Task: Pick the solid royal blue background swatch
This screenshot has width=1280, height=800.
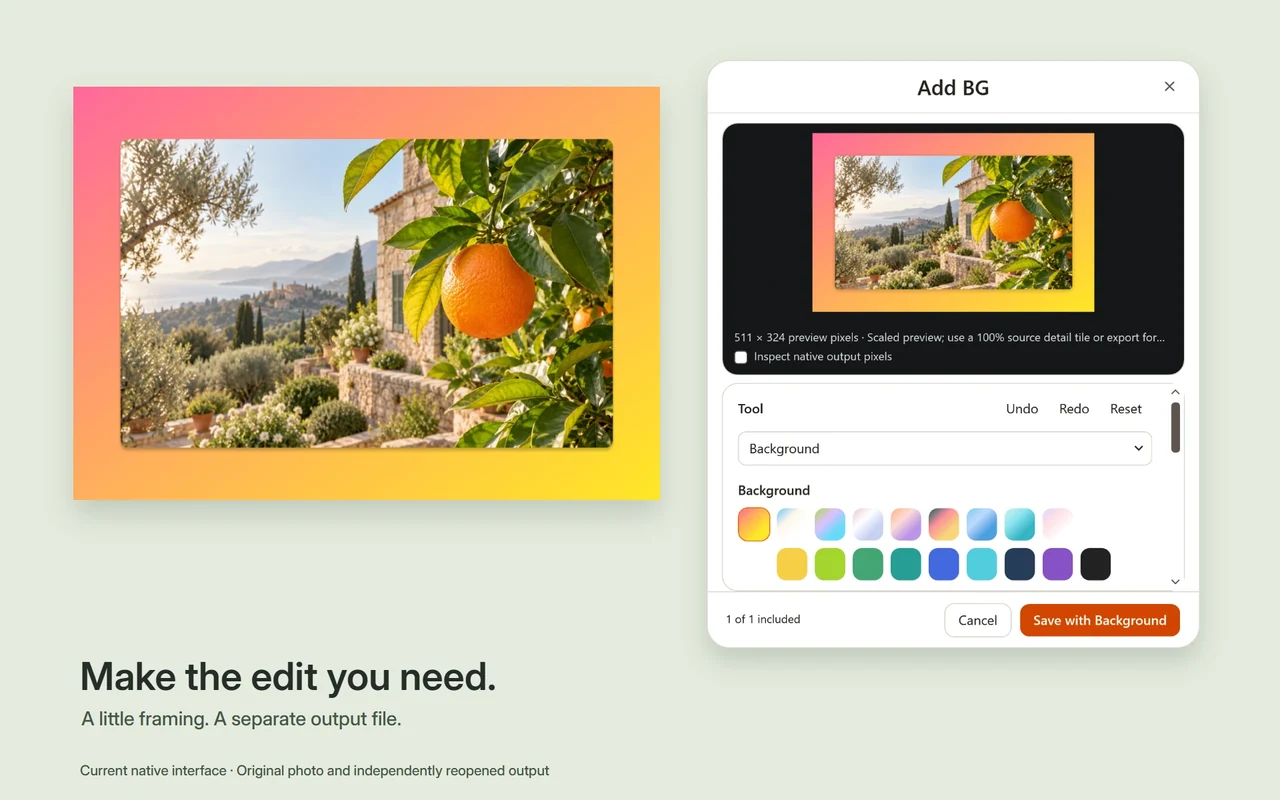Action: click(x=944, y=564)
